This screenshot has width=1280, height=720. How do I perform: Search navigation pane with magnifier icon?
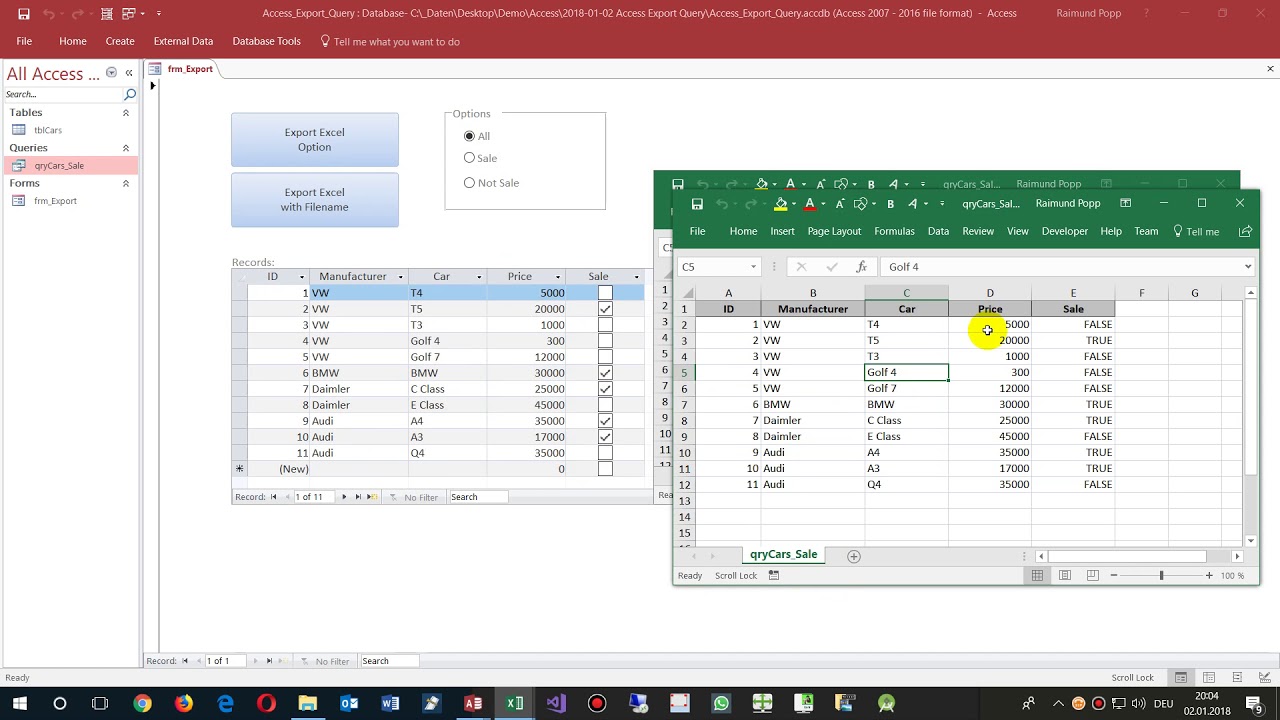[x=130, y=94]
